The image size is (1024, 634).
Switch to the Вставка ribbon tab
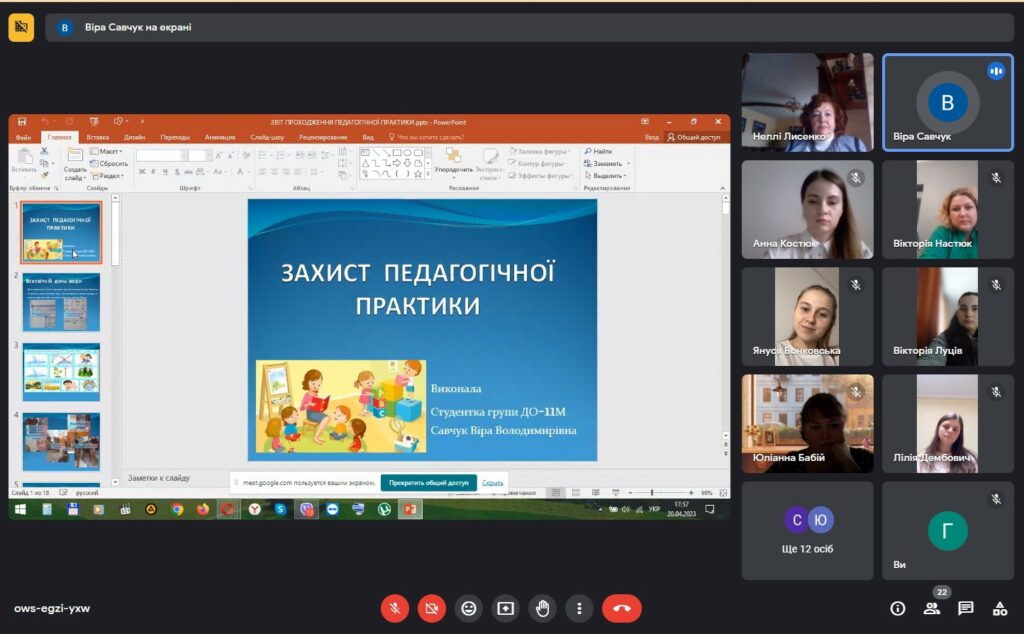point(97,137)
